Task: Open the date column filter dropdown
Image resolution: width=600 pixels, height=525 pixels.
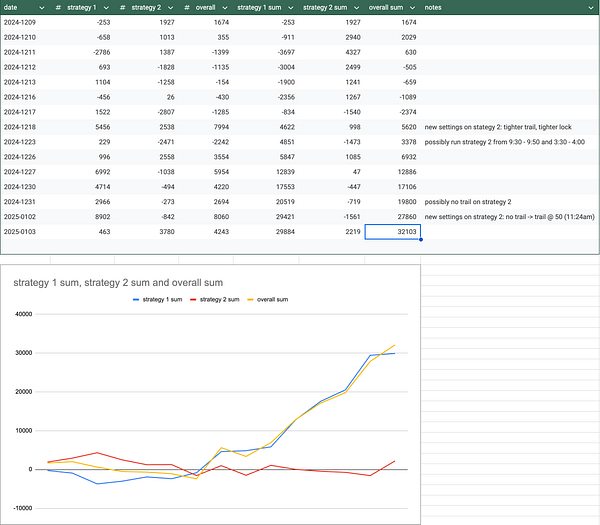Action: (x=42, y=8)
